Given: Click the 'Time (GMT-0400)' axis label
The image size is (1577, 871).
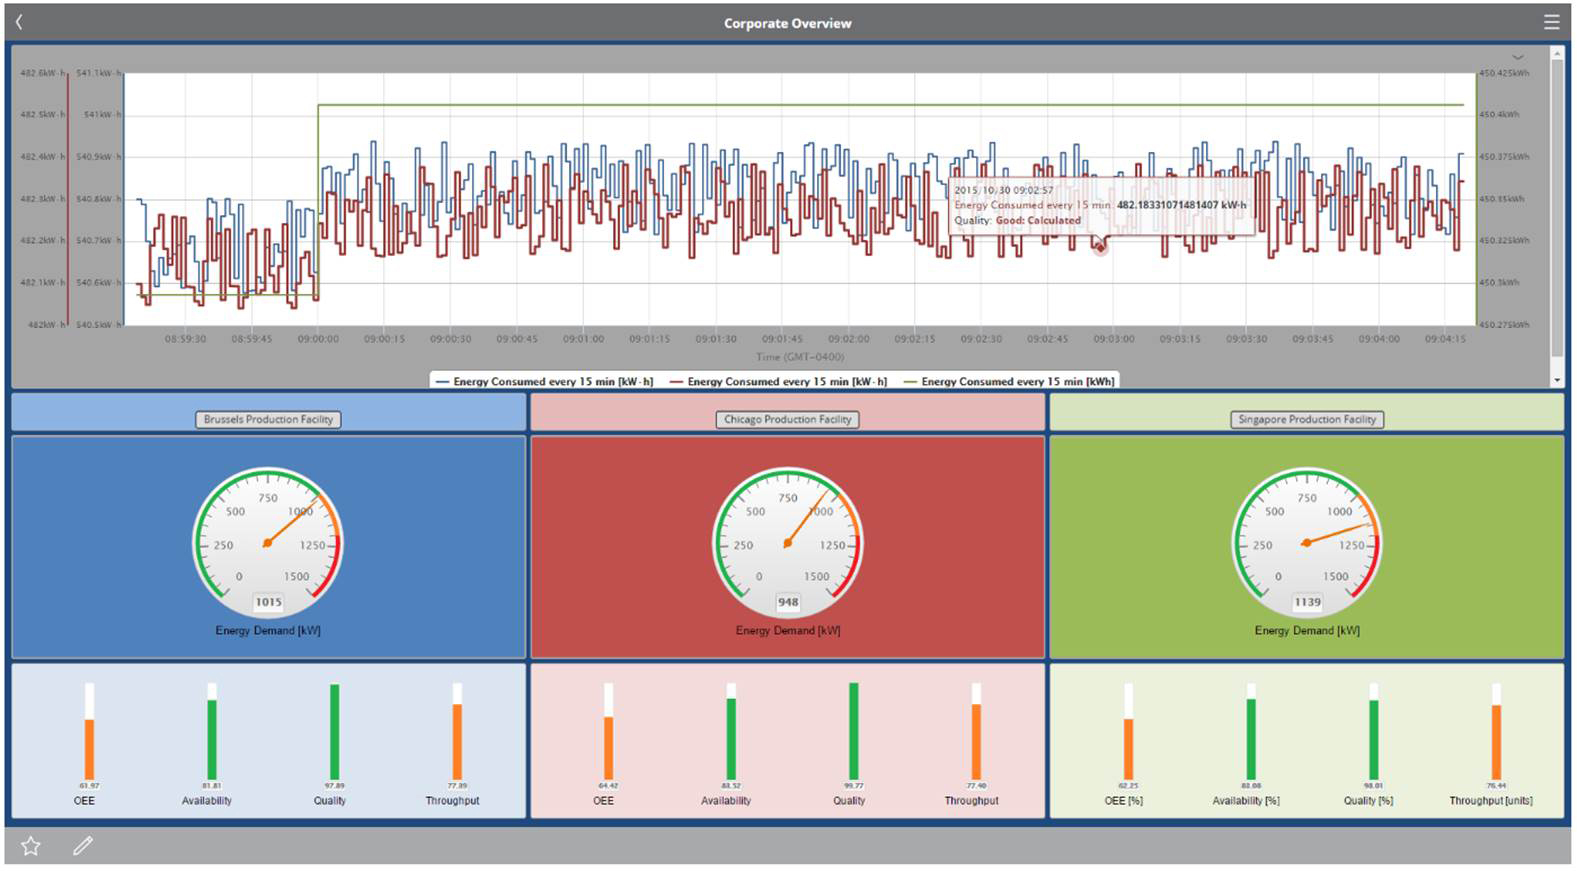Looking at the screenshot, I should 800,357.
